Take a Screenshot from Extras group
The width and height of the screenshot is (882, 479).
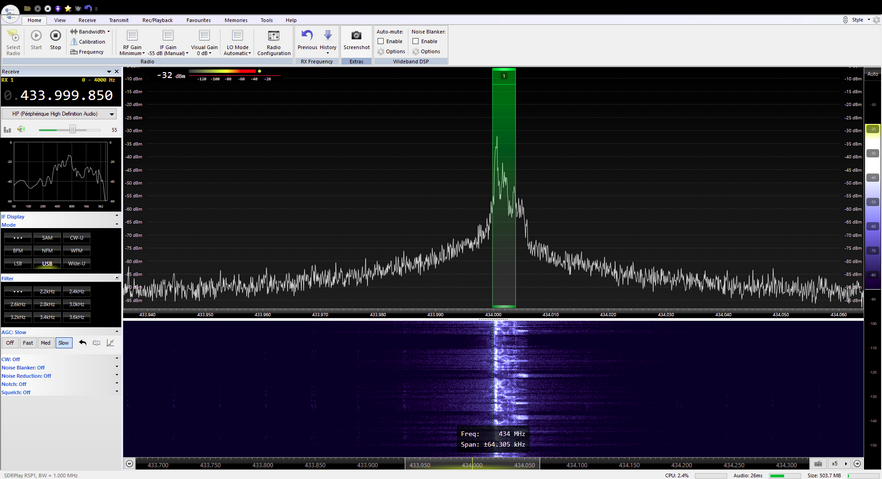(356, 39)
